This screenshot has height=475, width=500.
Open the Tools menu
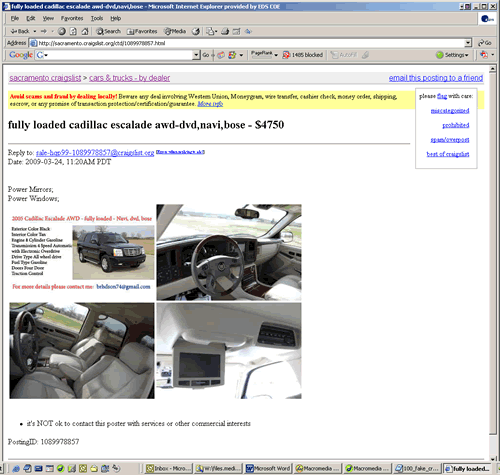coord(97,18)
